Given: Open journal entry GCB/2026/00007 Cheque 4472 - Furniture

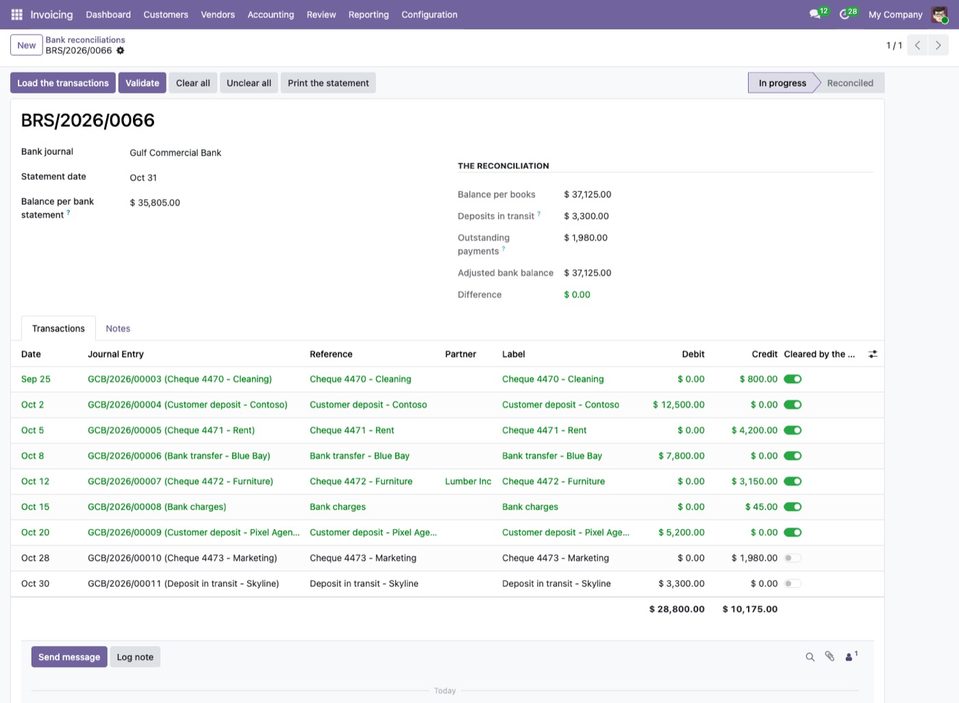Looking at the screenshot, I should pyautogui.click(x=180, y=482).
